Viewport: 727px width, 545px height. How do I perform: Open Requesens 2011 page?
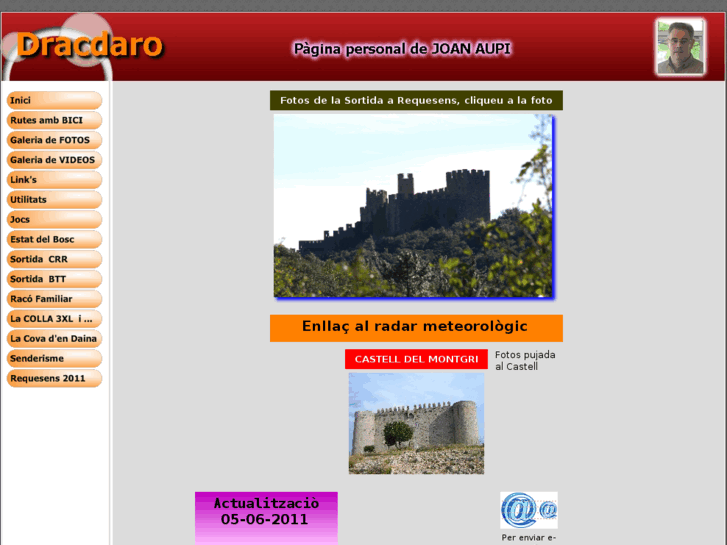54,378
